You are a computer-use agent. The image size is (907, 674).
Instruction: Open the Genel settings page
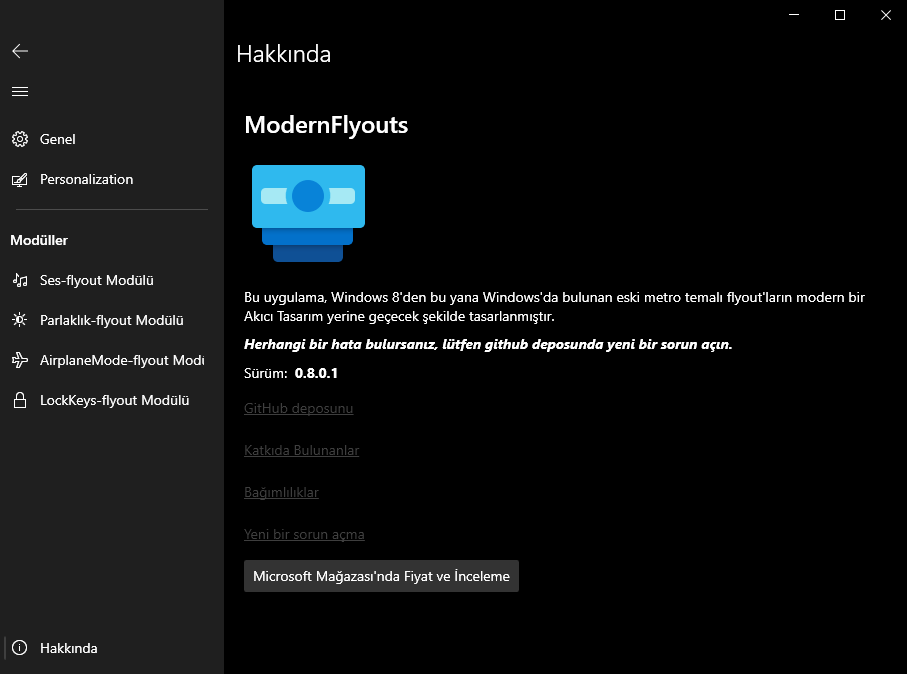112,139
